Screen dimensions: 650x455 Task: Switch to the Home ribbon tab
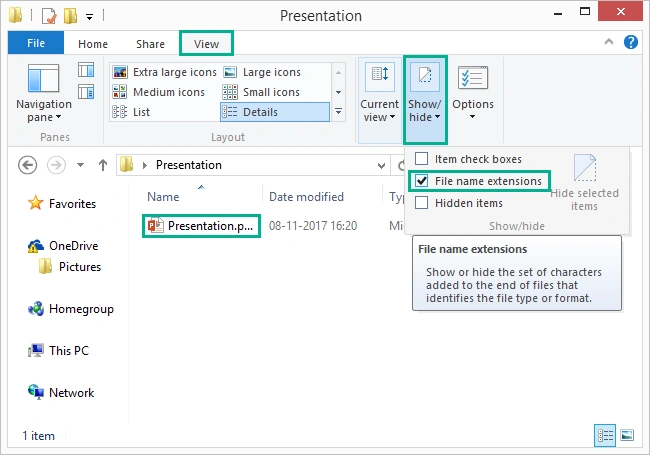(93, 44)
